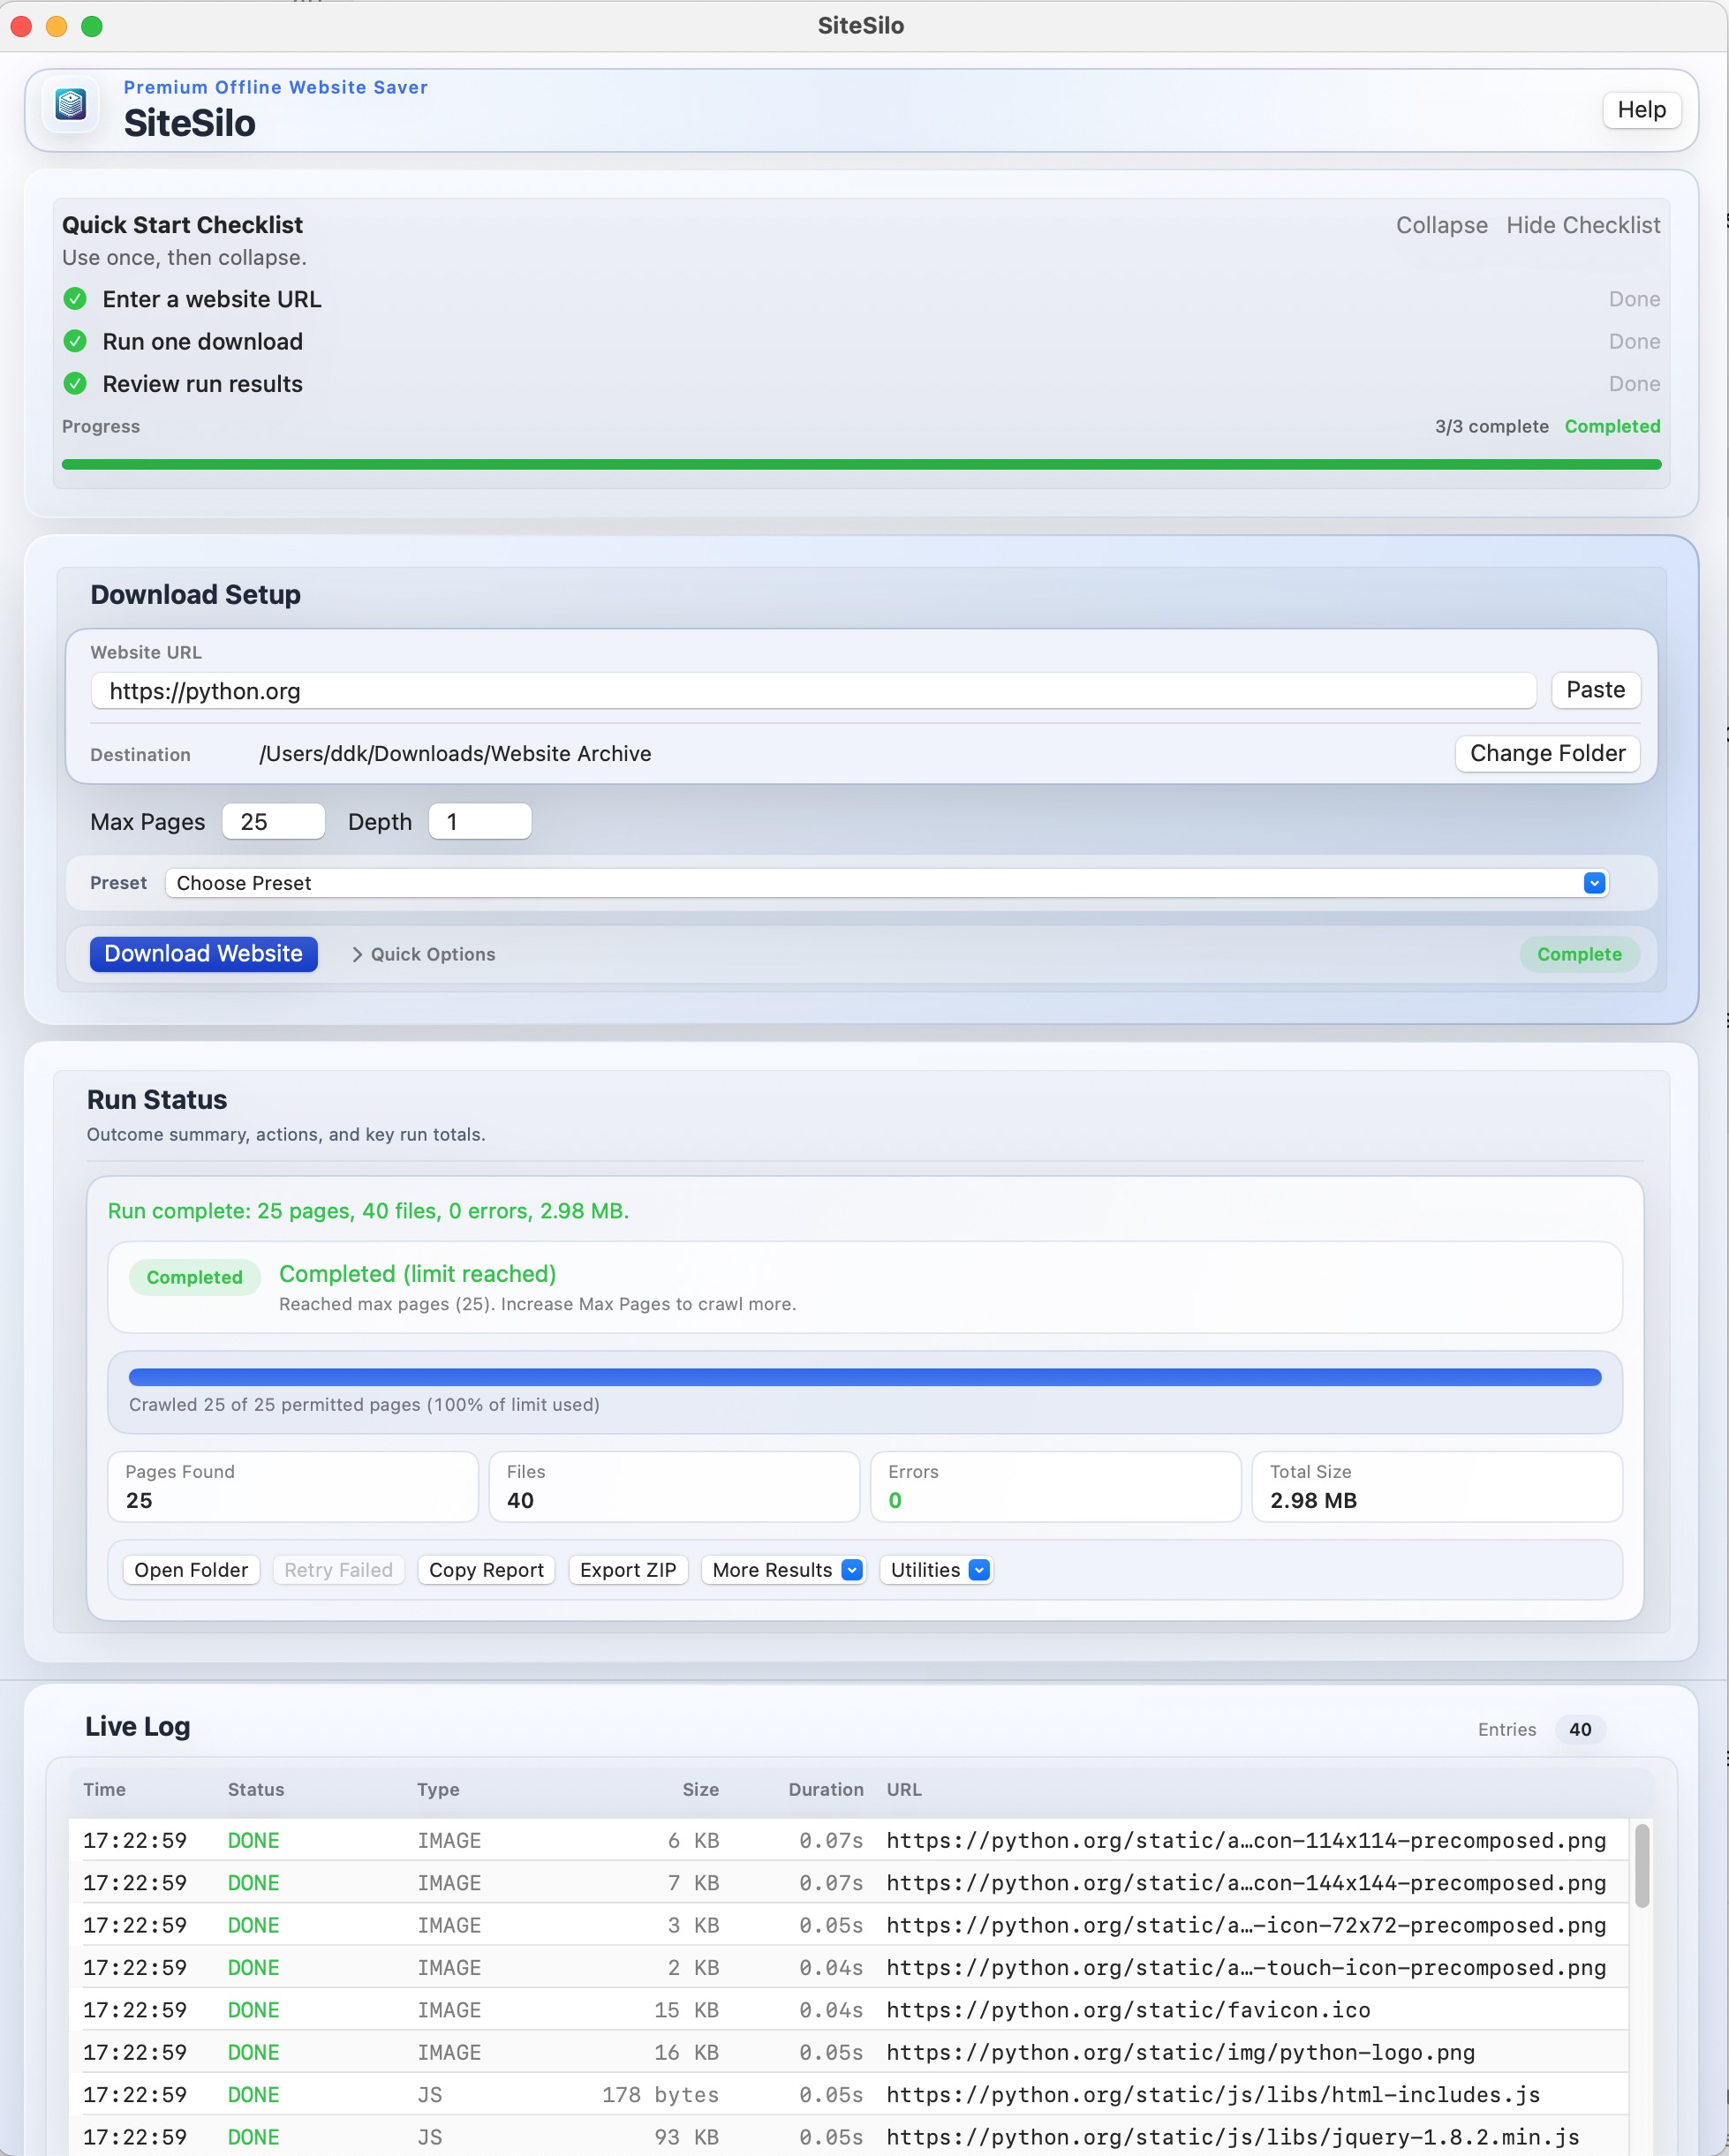Collapse the Quick Start Checklist
The width and height of the screenshot is (1729, 2156).
(1441, 225)
